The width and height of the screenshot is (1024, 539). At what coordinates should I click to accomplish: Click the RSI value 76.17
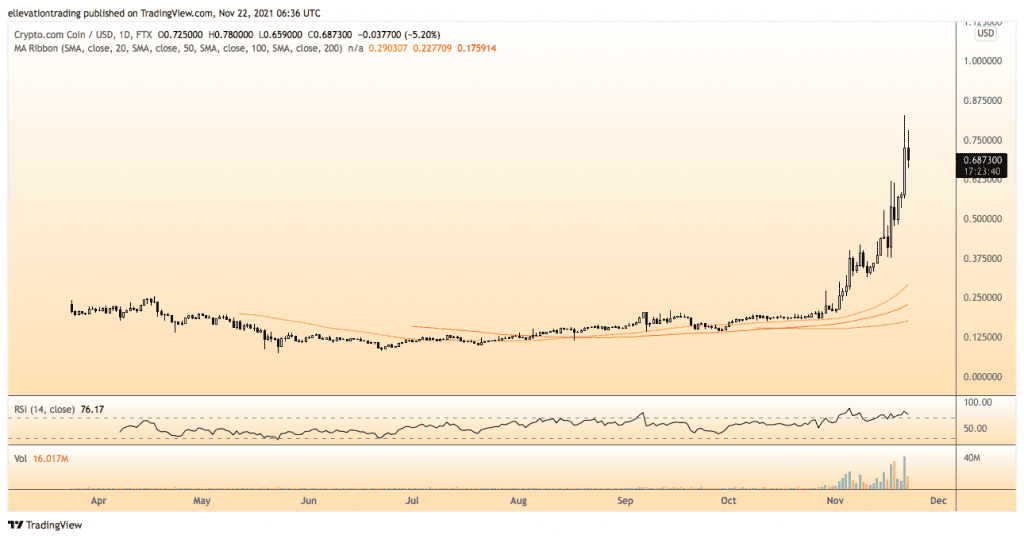(92, 410)
